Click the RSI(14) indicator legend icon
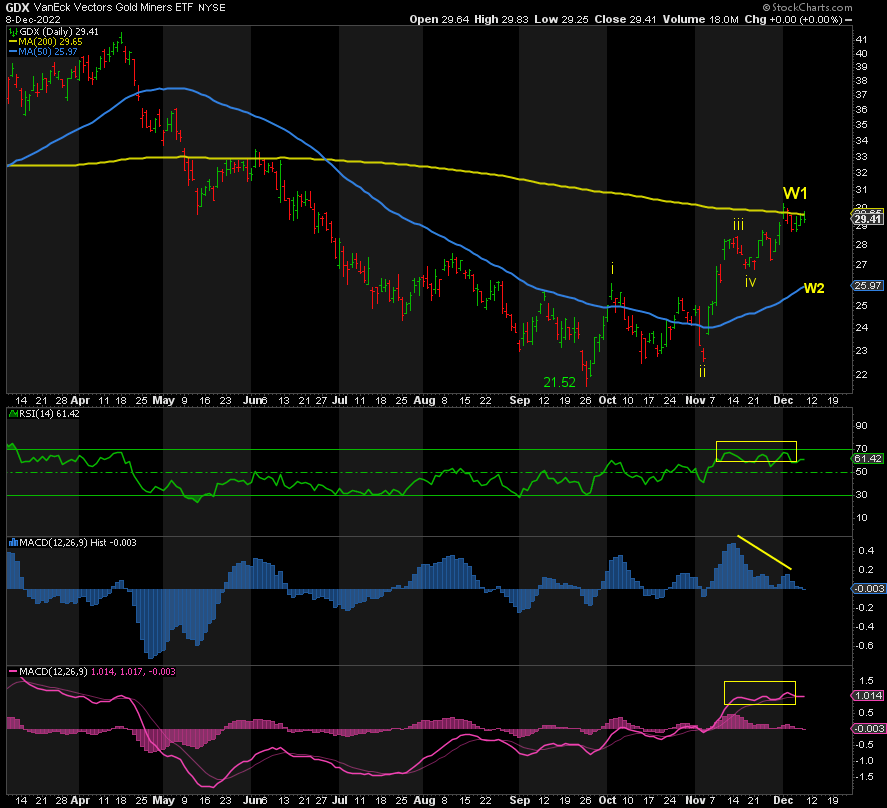This screenshot has height=808, width=887. point(13,414)
